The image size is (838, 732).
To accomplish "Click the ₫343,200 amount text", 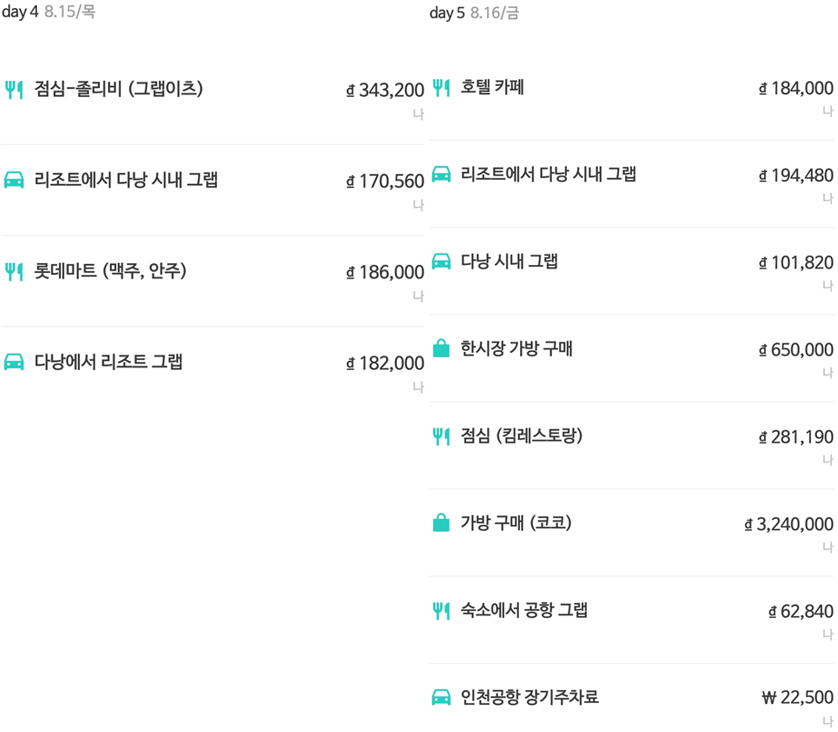I will pyautogui.click(x=385, y=88).
